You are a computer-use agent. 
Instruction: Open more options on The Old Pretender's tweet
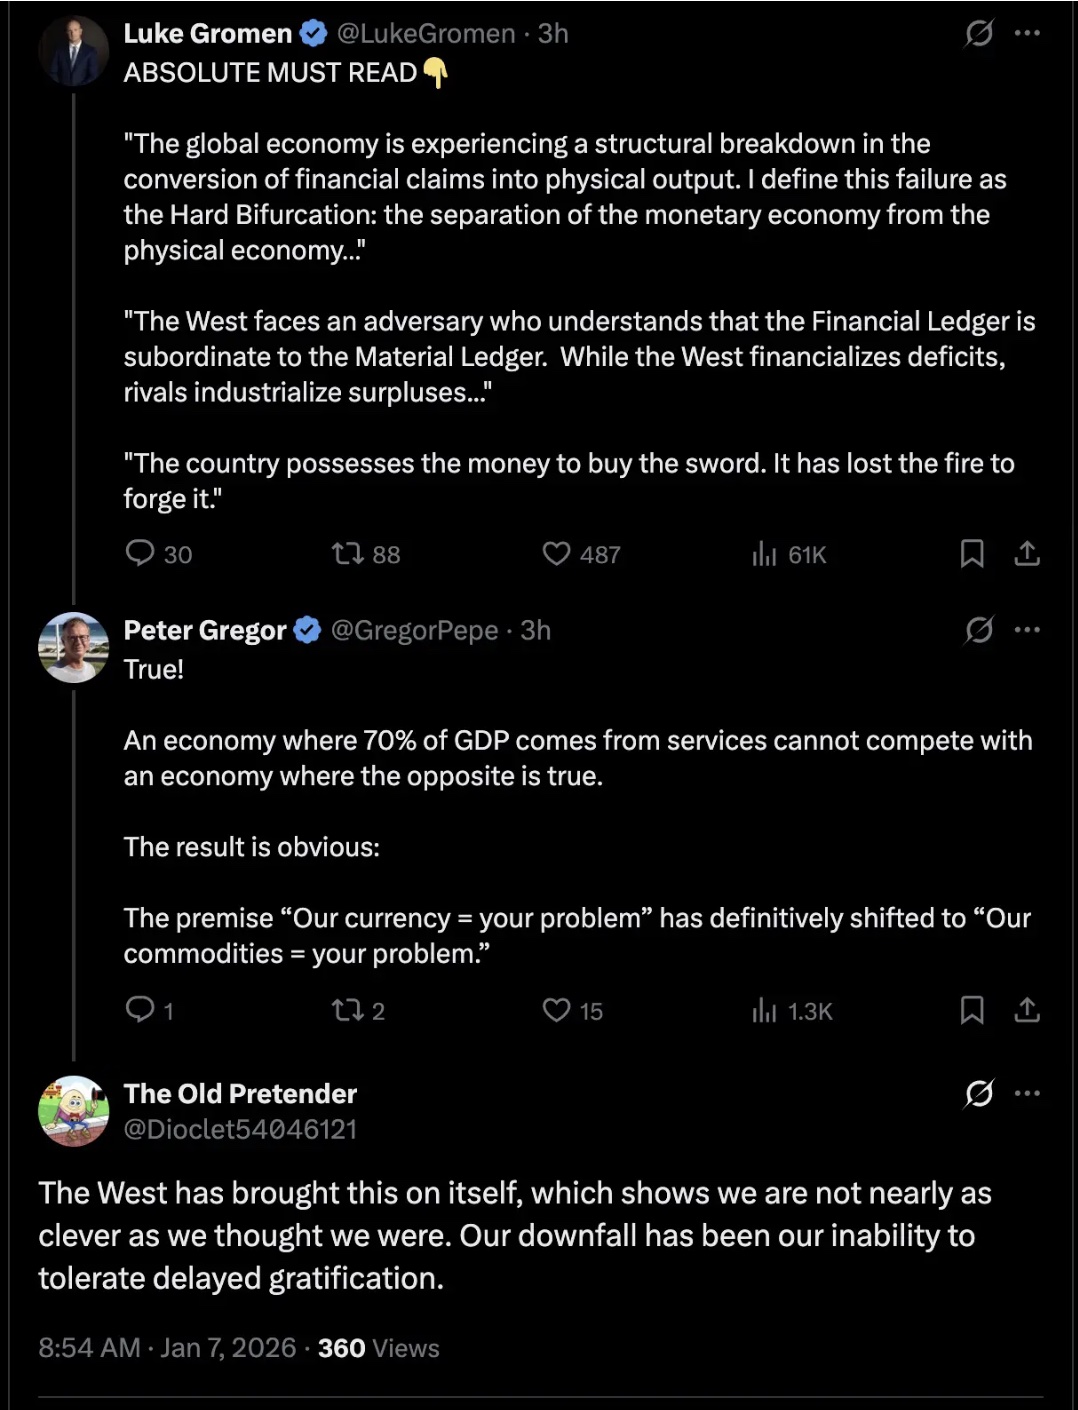(x=1027, y=1093)
